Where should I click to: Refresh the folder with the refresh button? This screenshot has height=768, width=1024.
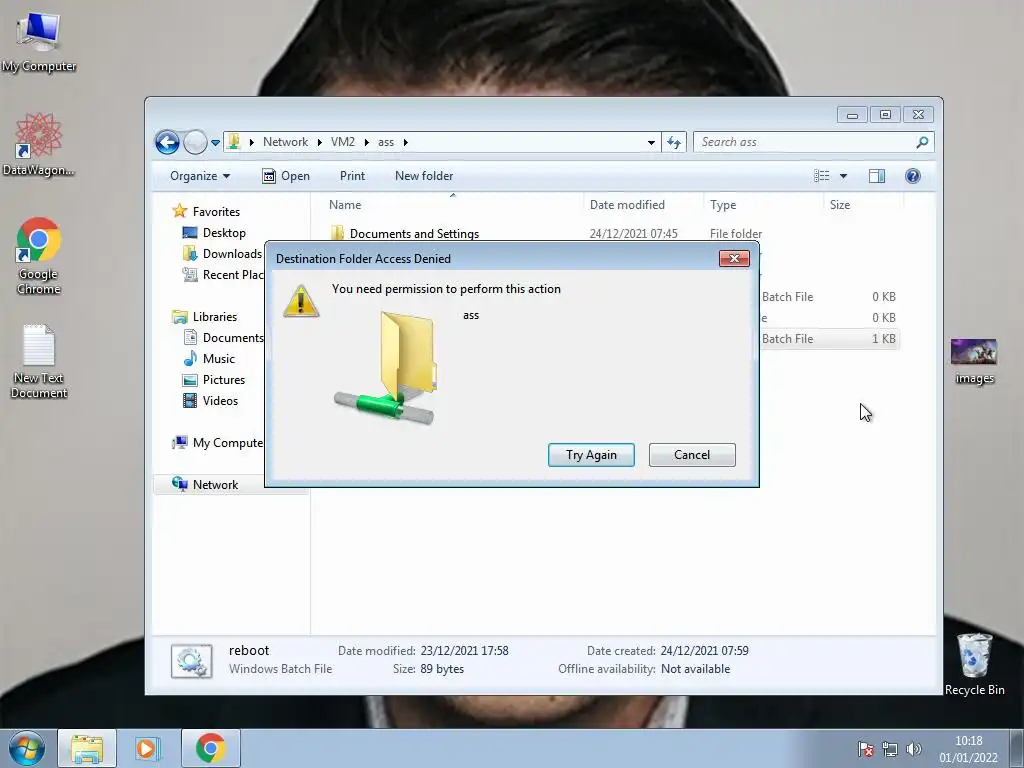[x=674, y=142]
